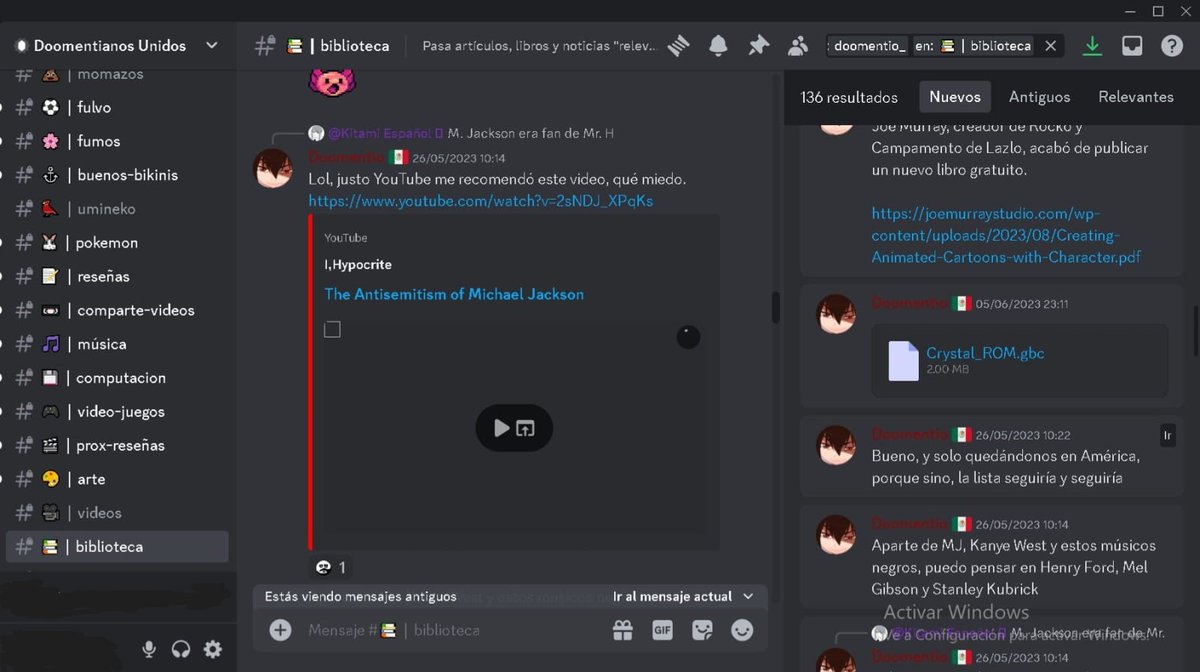Expand Ir al mensaje actual chevron
The width and height of the screenshot is (1200, 672).
click(748, 596)
